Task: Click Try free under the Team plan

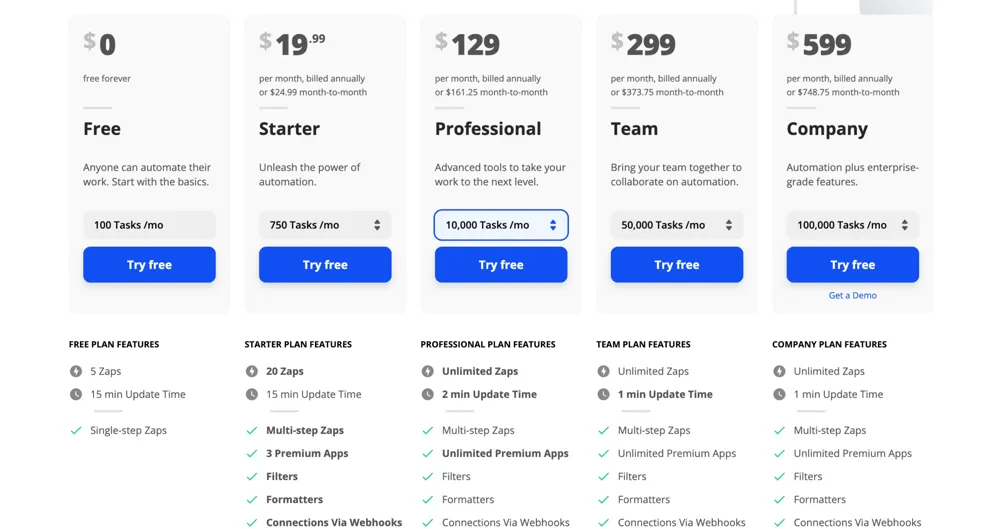Action: click(x=677, y=265)
